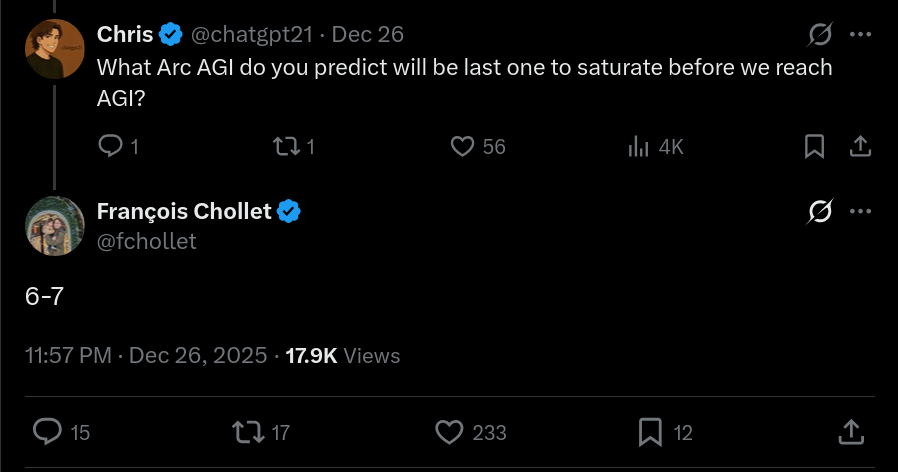Click the Dec 26 timestamp on Chris's tweet
898x472 pixels.
tap(367, 35)
